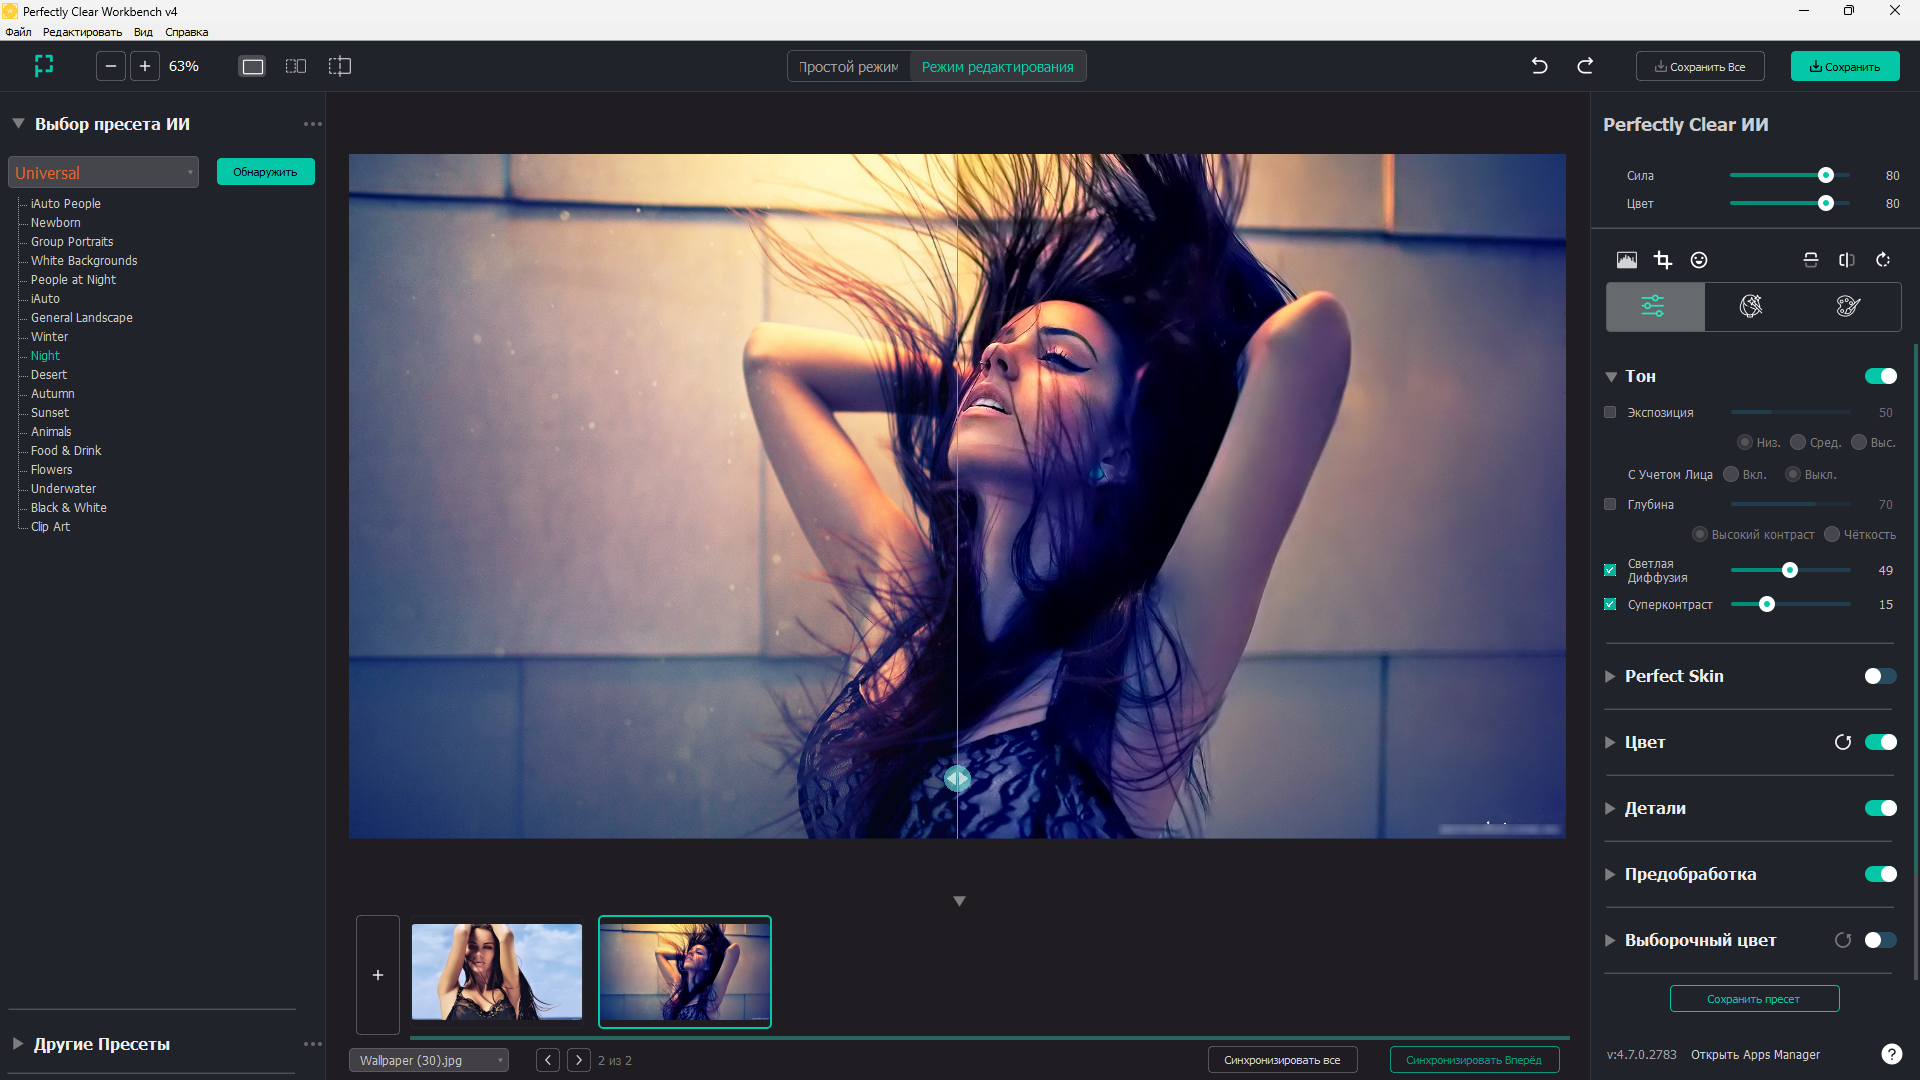Screen dimensions: 1920x1080
Task: Open the face detection smiley icon
Action: pyautogui.click(x=1699, y=260)
